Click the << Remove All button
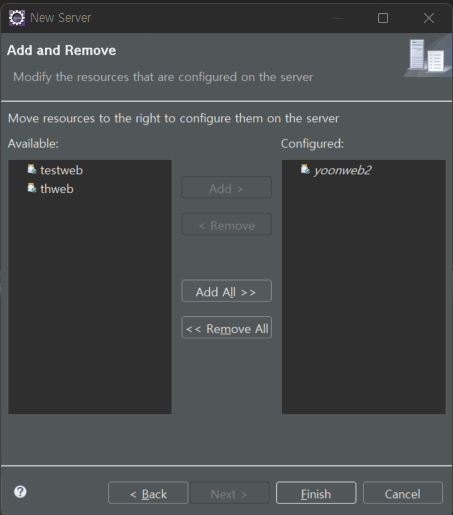The image size is (453, 515). click(x=227, y=328)
